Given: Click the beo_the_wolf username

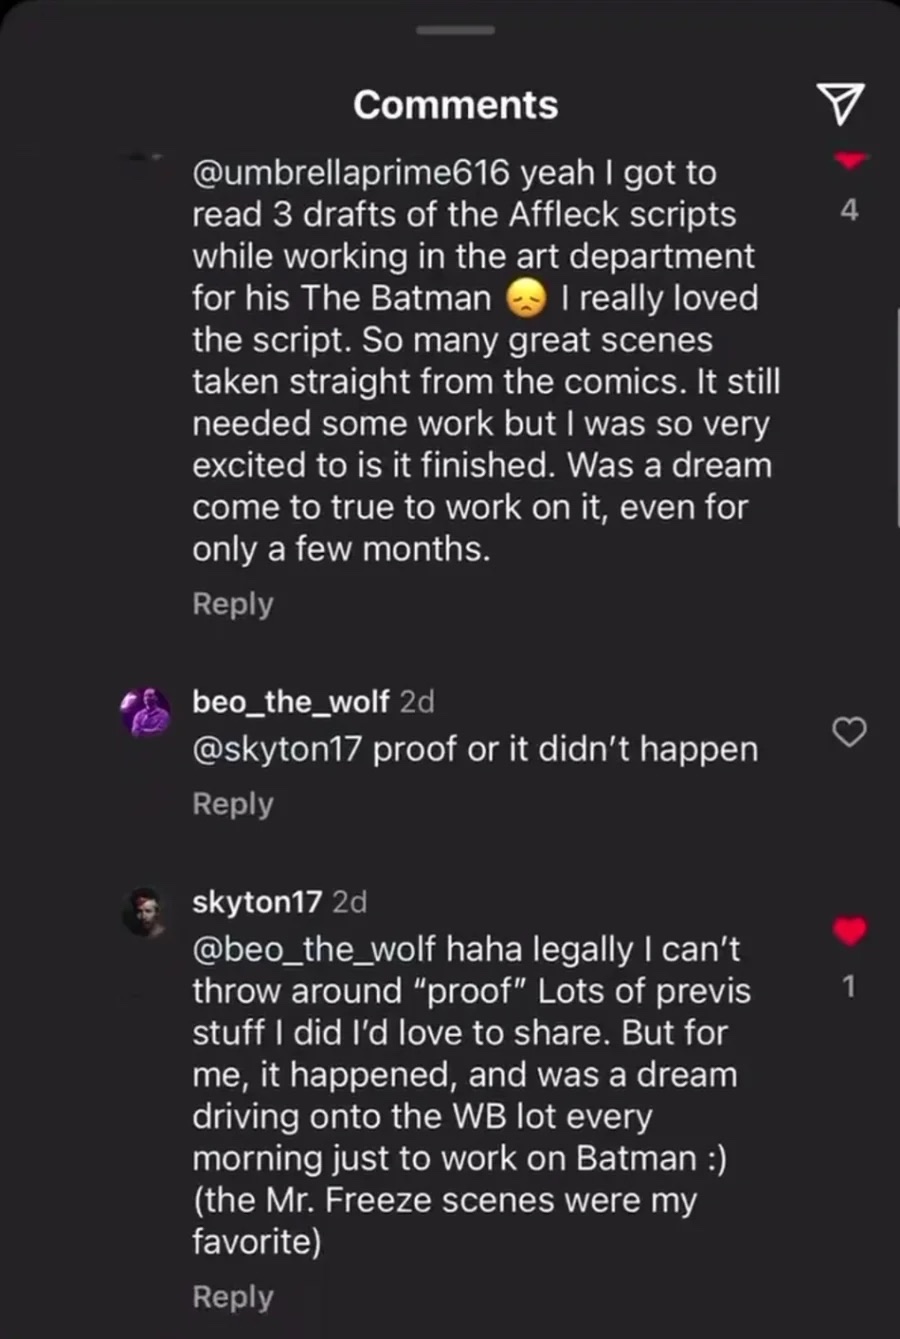Looking at the screenshot, I should pyautogui.click(x=290, y=702).
